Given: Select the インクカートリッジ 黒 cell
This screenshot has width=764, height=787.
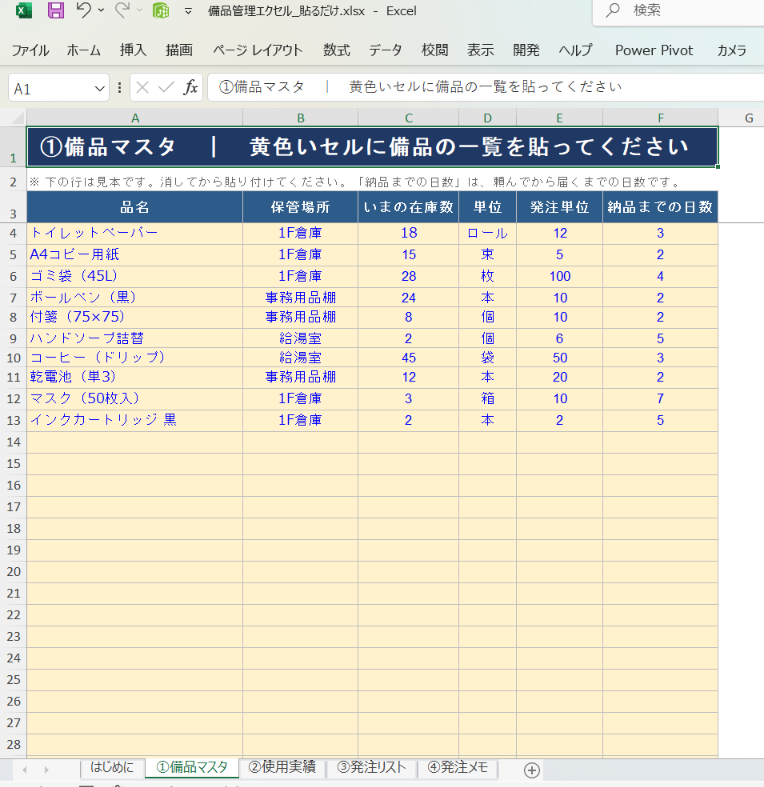Looking at the screenshot, I should pyautogui.click(x=135, y=420).
